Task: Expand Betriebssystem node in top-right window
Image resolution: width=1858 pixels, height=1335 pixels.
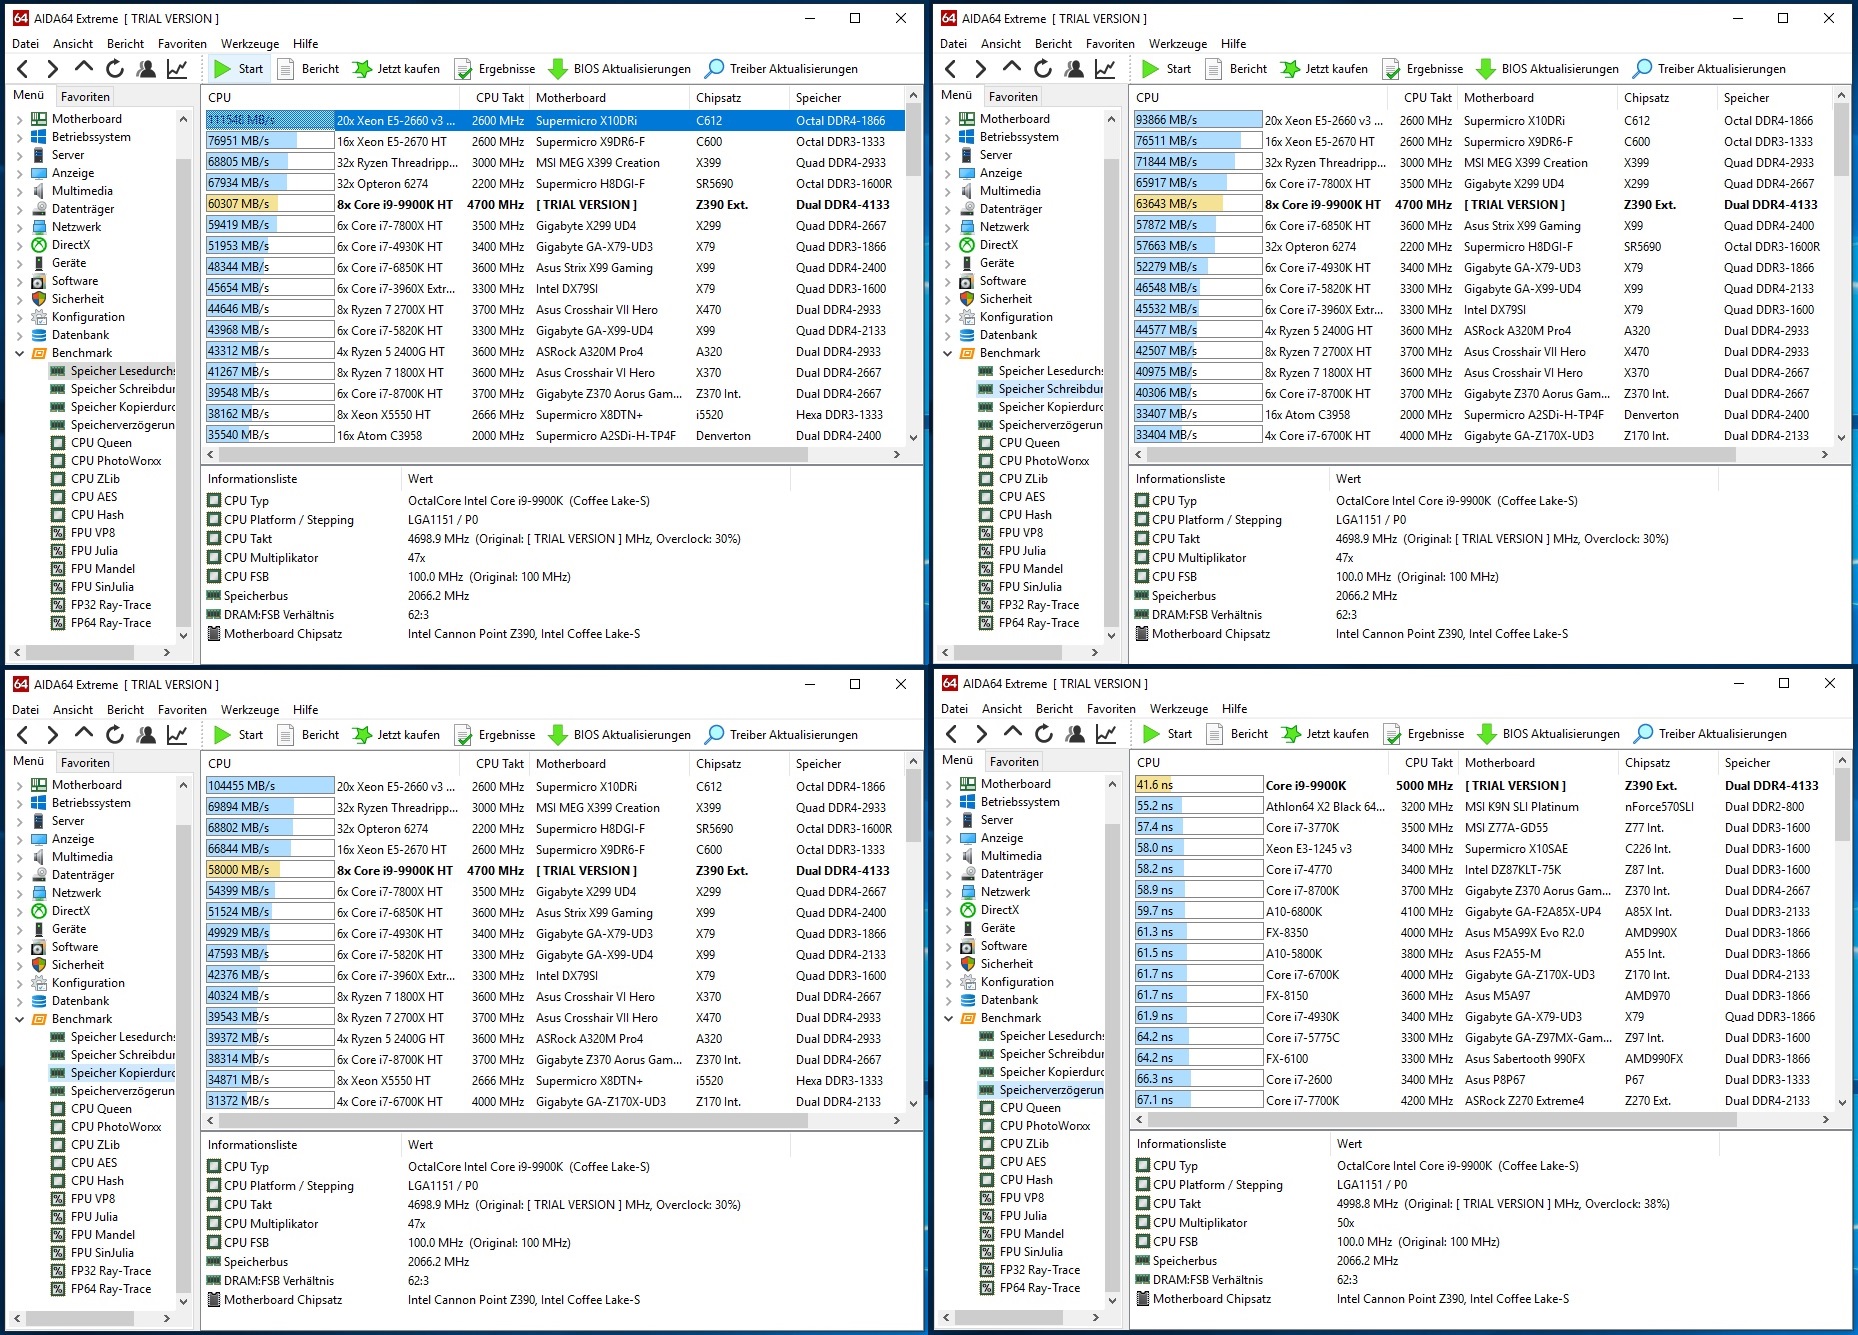Action: tap(947, 137)
